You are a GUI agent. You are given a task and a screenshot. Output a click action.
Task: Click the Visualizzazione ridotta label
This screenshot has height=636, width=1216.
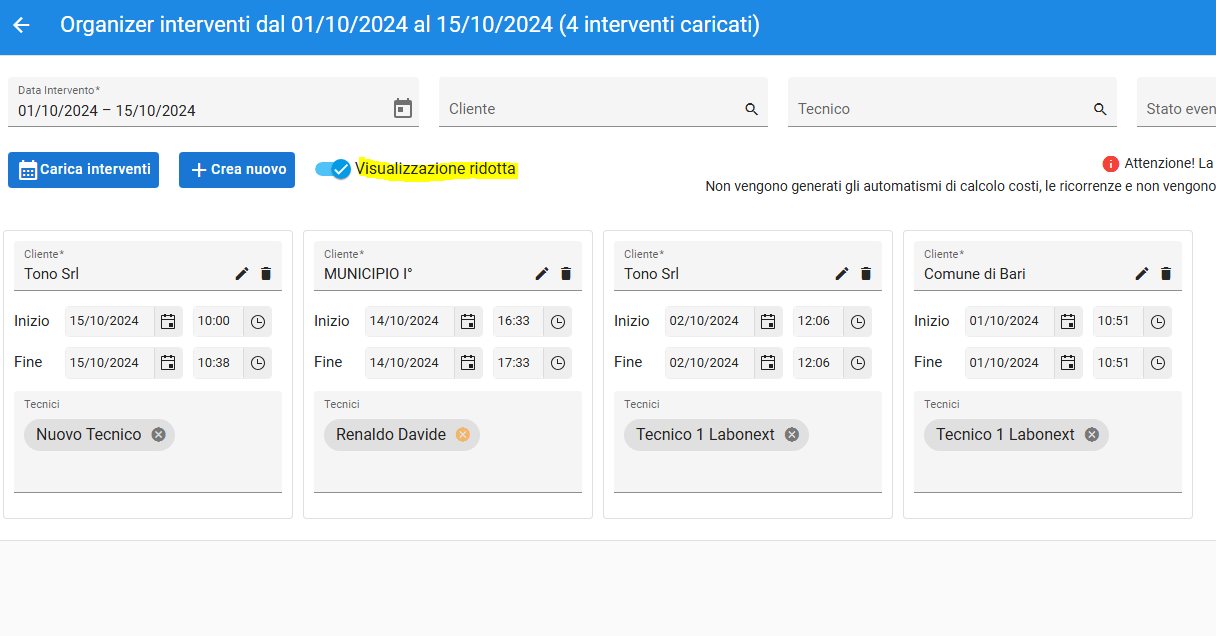(436, 169)
